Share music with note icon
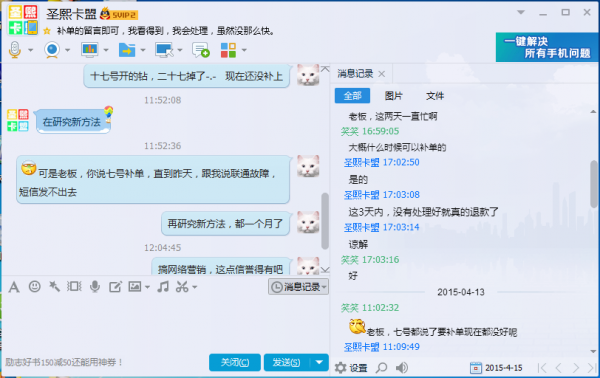The image size is (600, 378). click(163, 287)
